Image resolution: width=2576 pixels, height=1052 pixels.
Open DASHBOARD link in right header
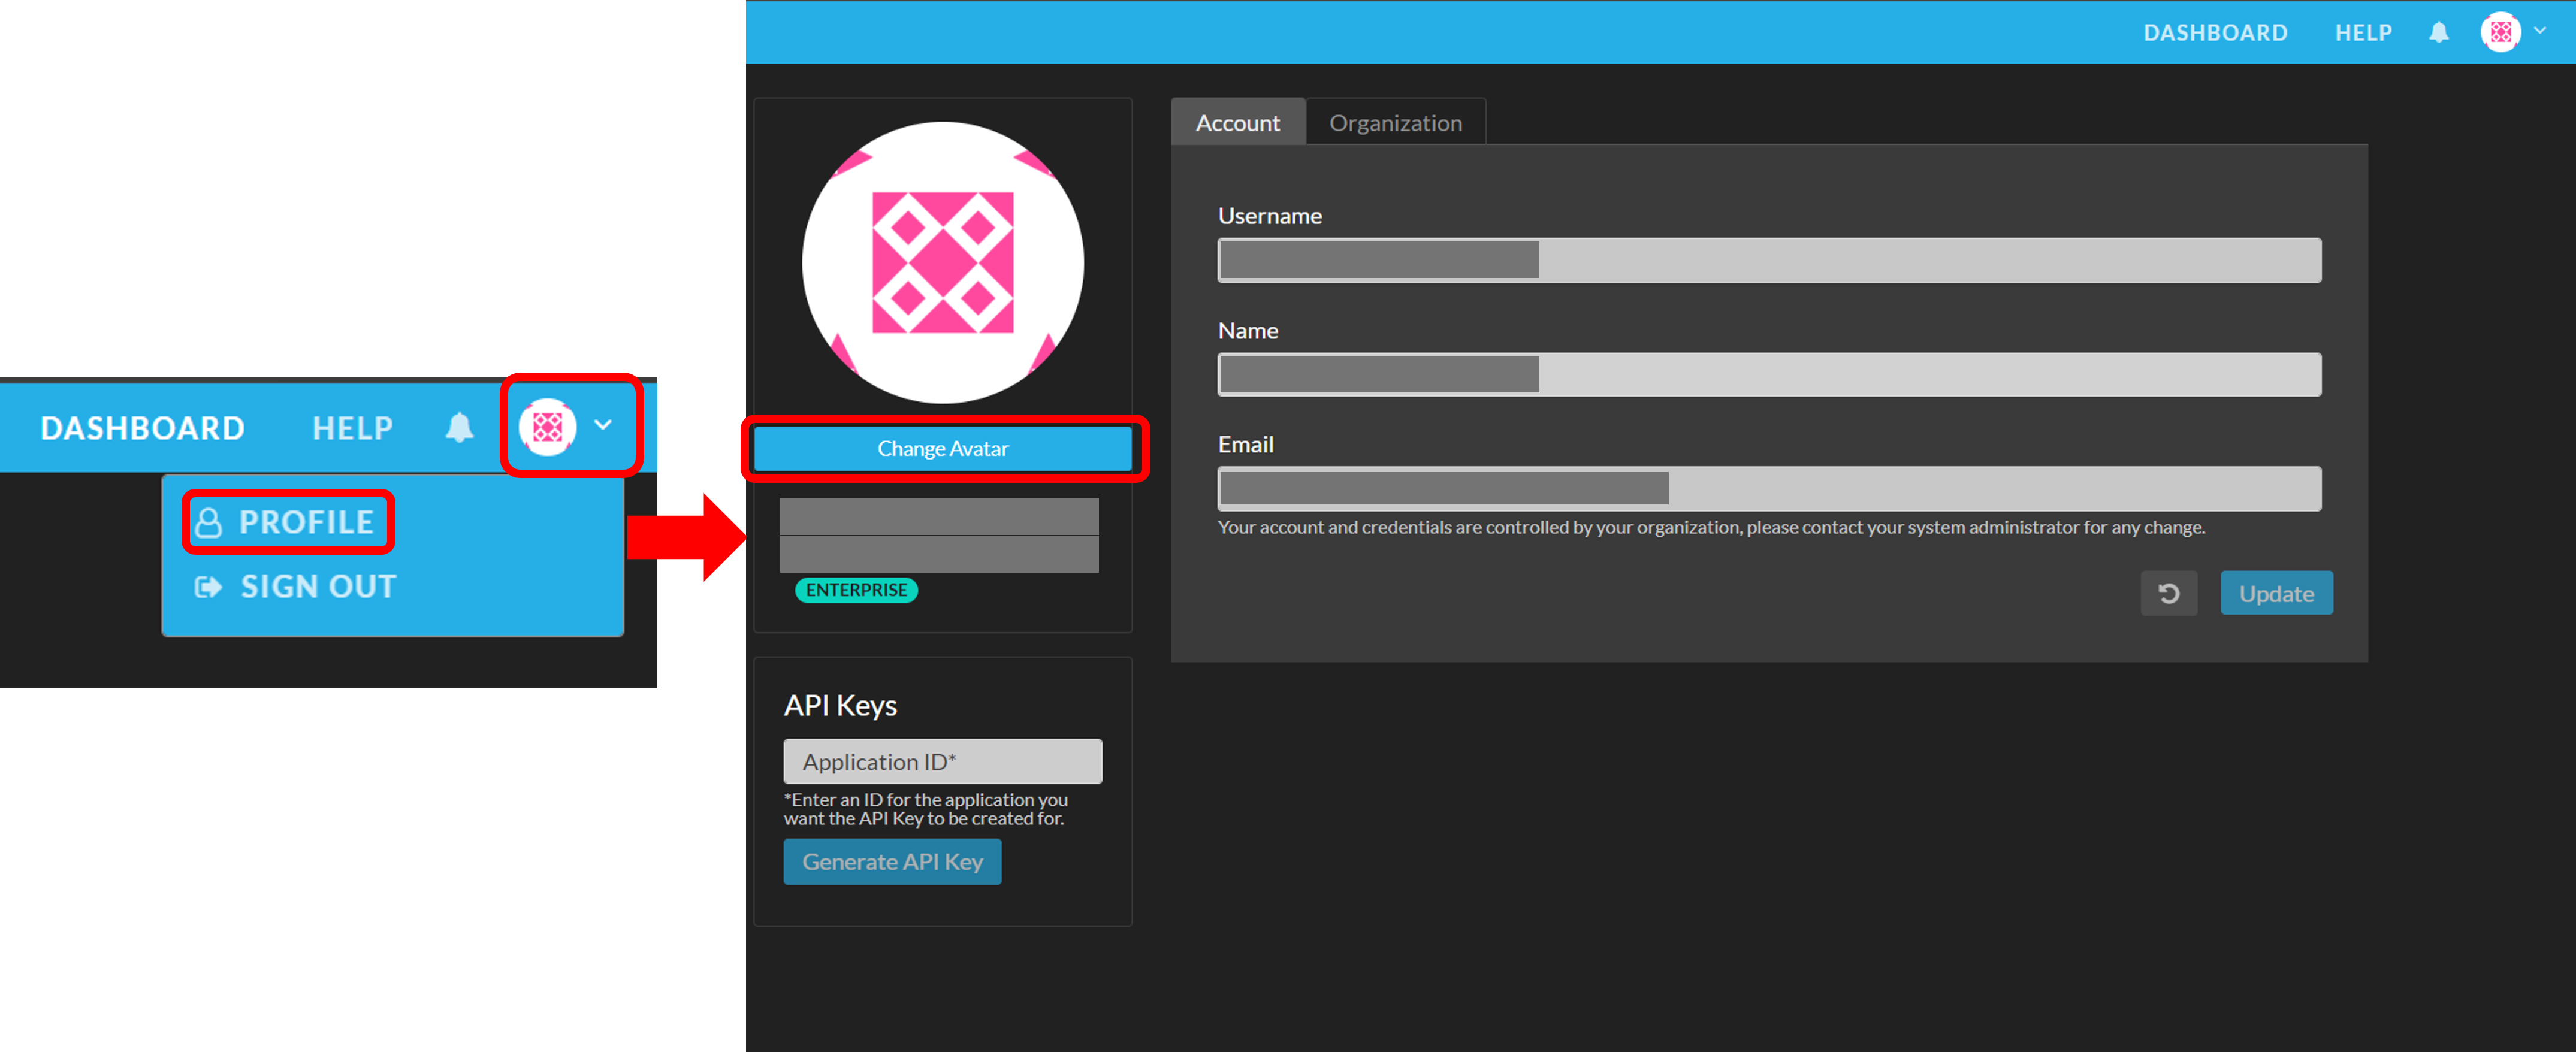pos(2215,33)
